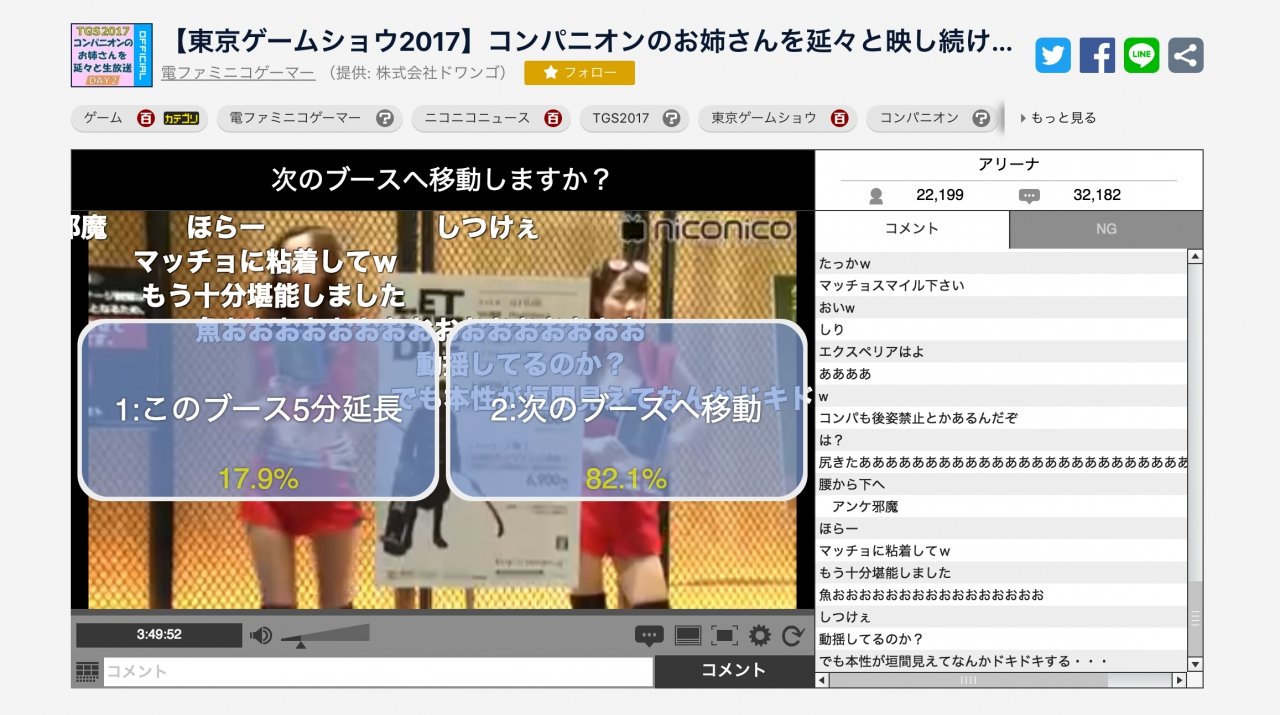Expand もっと見る to show more tags
The height and width of the screenshot is (715, 1280).
pyautogui.click(x=1056, y=117)
